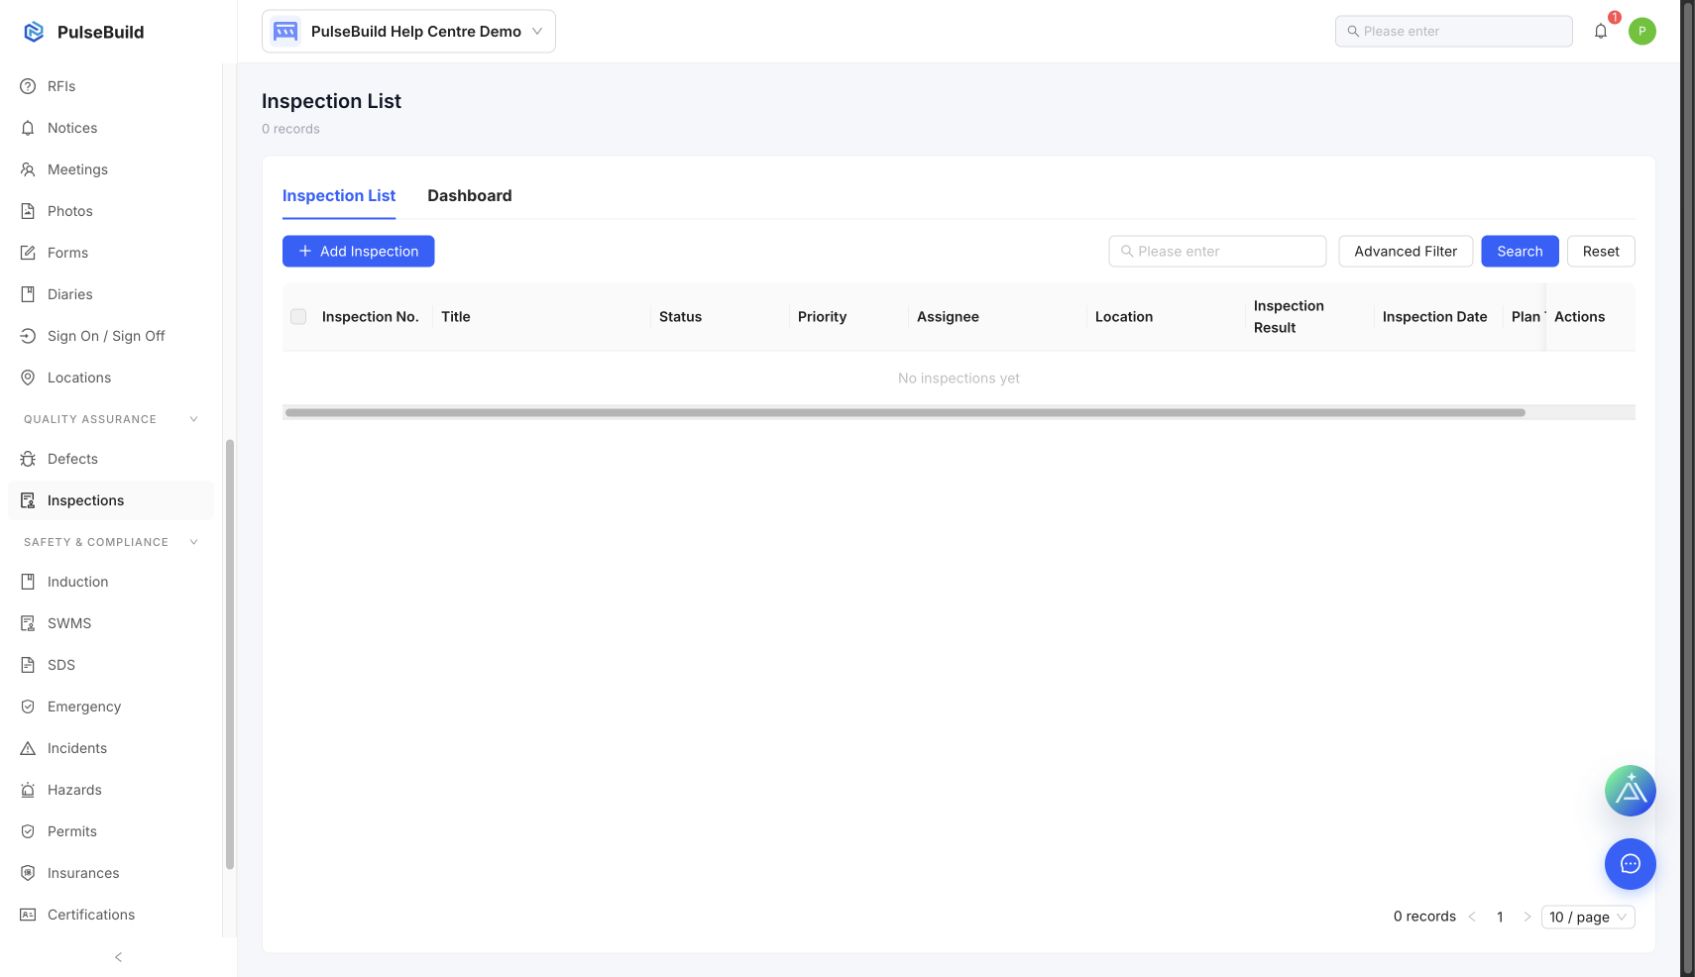The height and width of the screenshot is (977, 1695).
Task: Collapse the sidebar with the arrow
Action: coord(118,957)
